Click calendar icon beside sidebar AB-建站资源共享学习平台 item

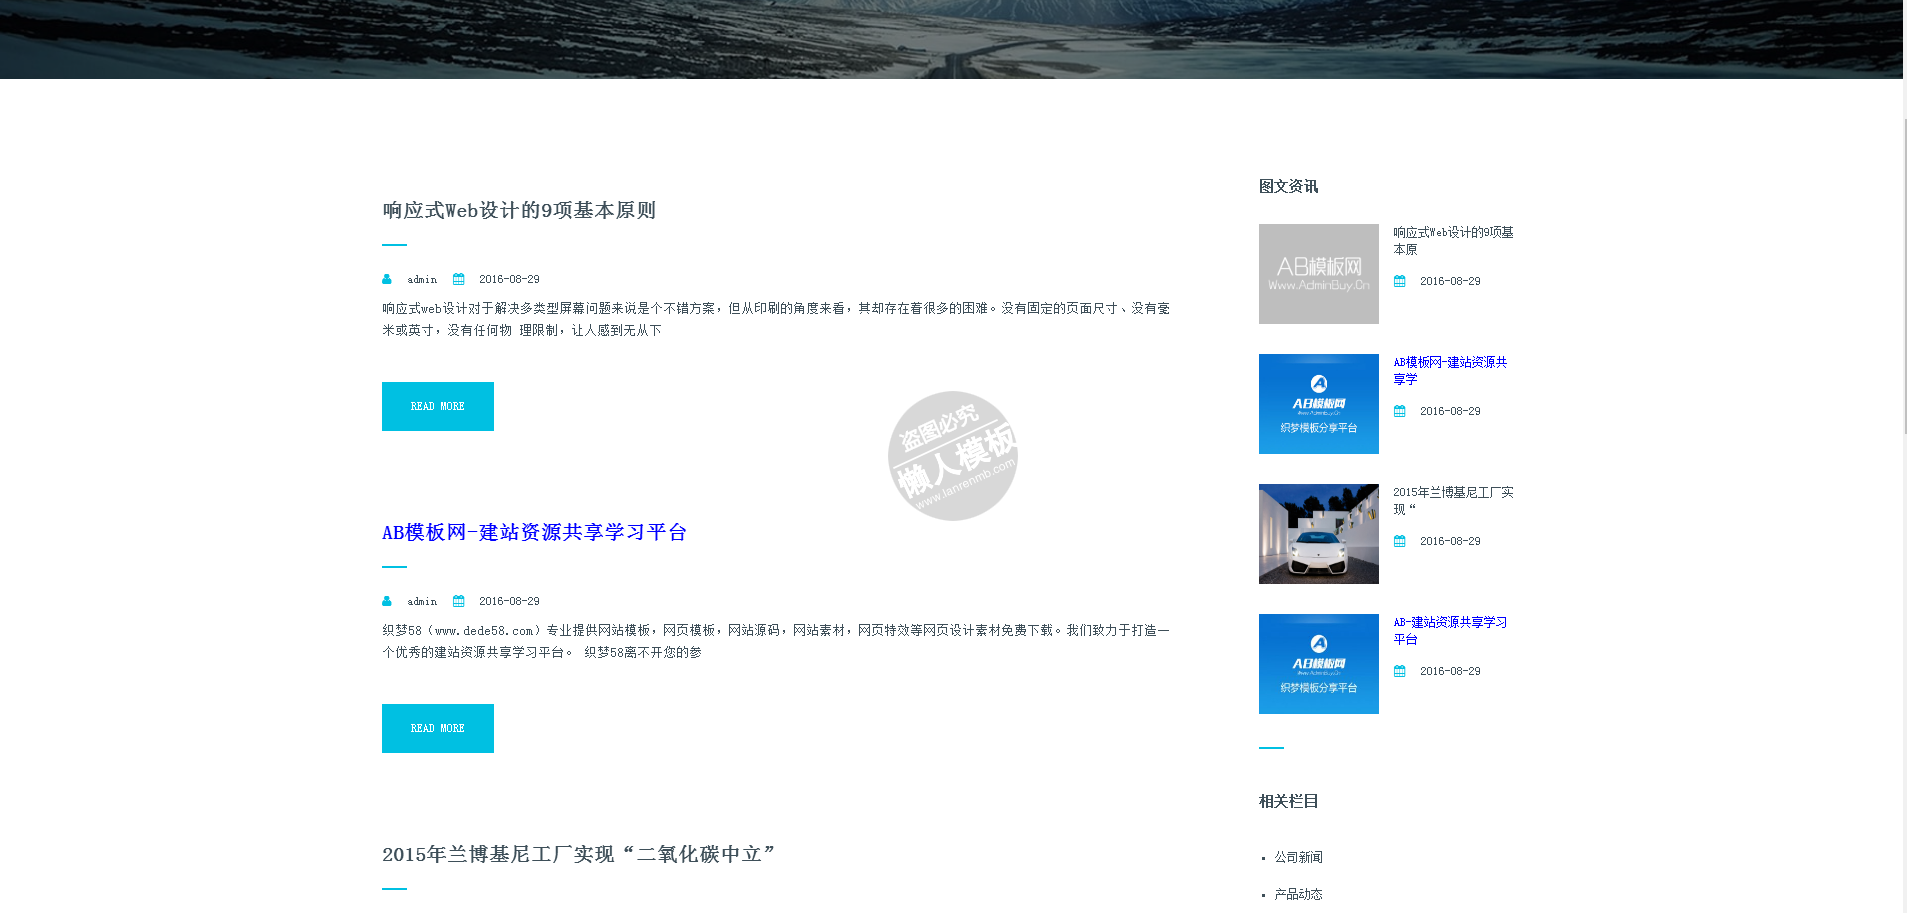(x=1400, y=672)
